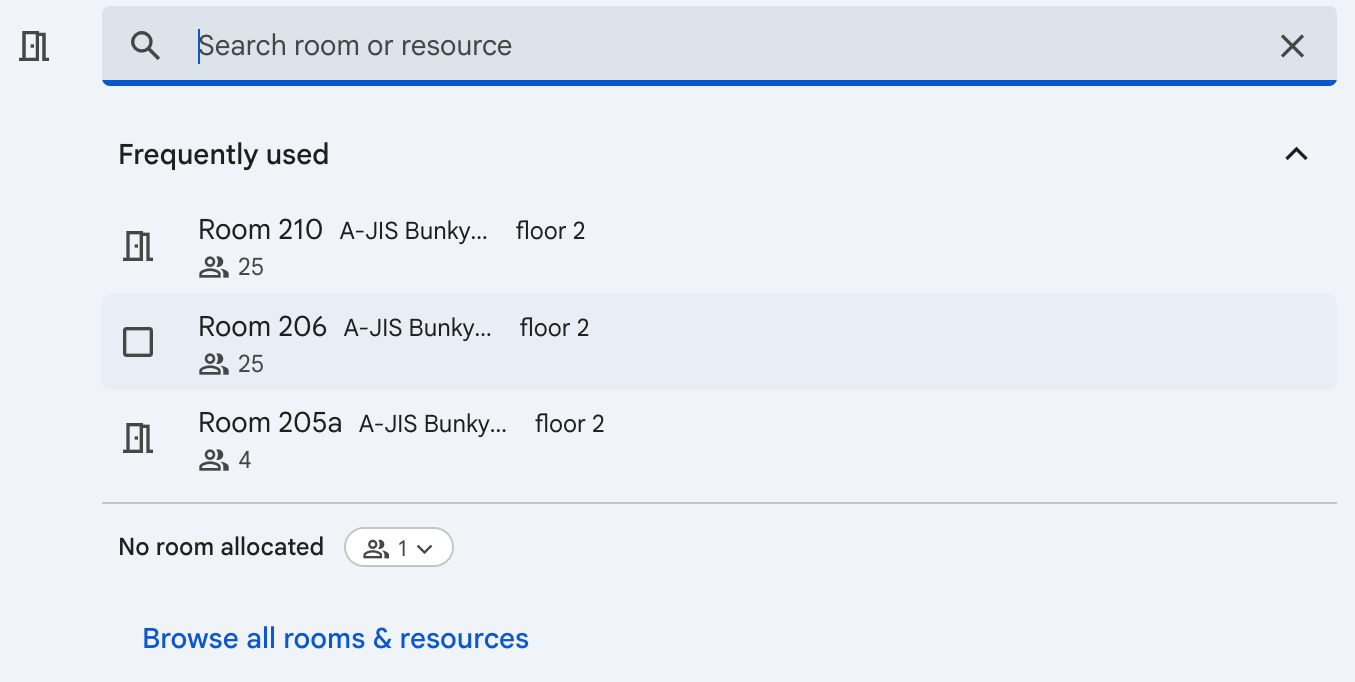
Task: Click capacity people icon under Room 205a
Action: pyautogui.click(x=214, y=461)
